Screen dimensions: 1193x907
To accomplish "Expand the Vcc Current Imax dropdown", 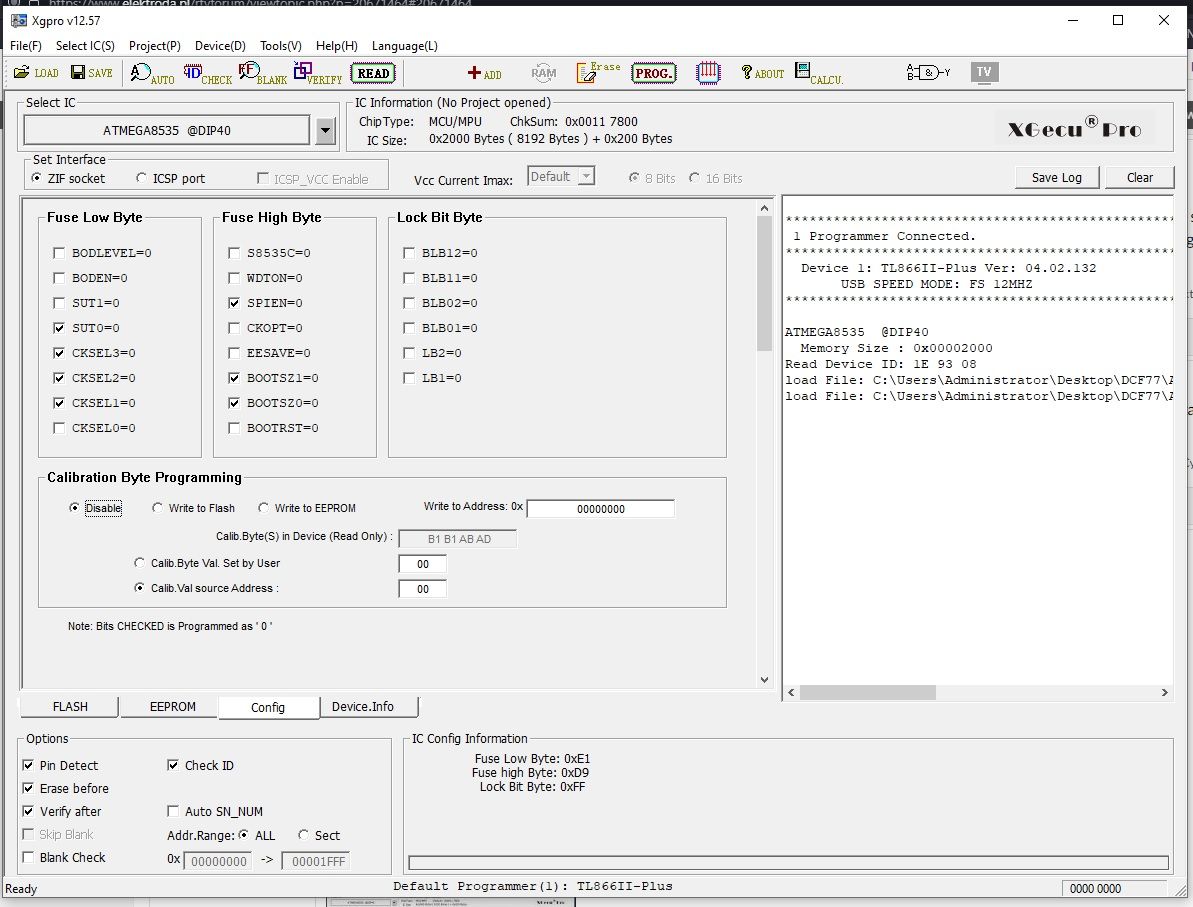I will click(x=586, y=177).
